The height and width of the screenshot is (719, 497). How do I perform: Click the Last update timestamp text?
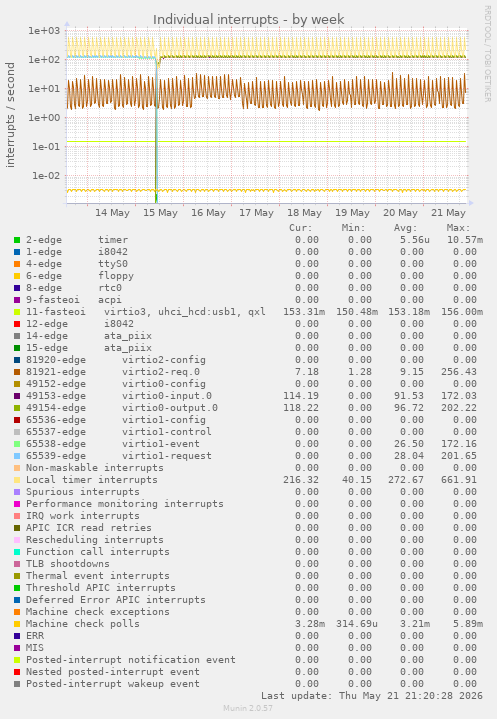click(372, 696)
